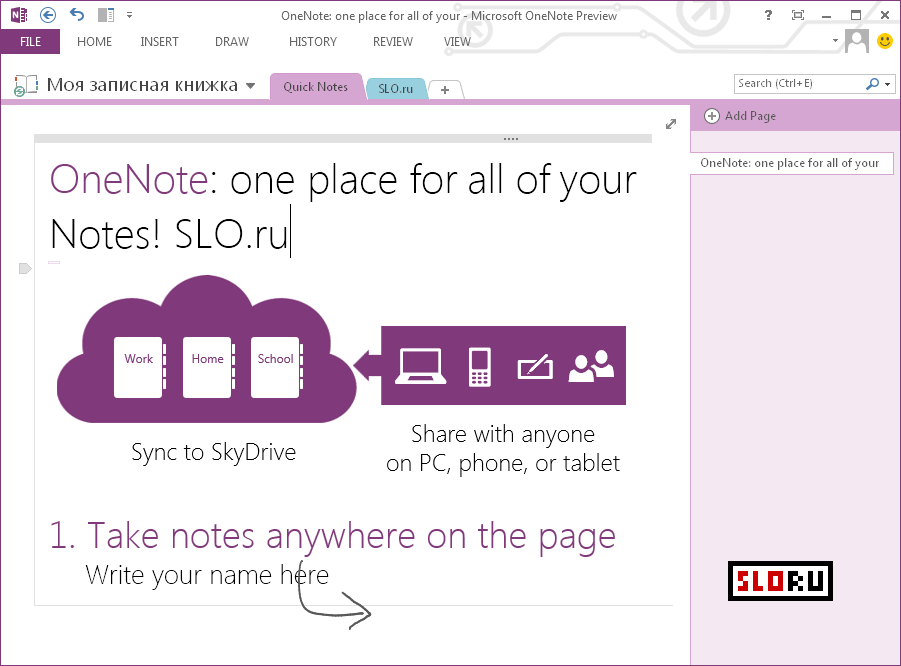Expand the Моя записная книжка notebook list
901x666 pixels.
251,86
